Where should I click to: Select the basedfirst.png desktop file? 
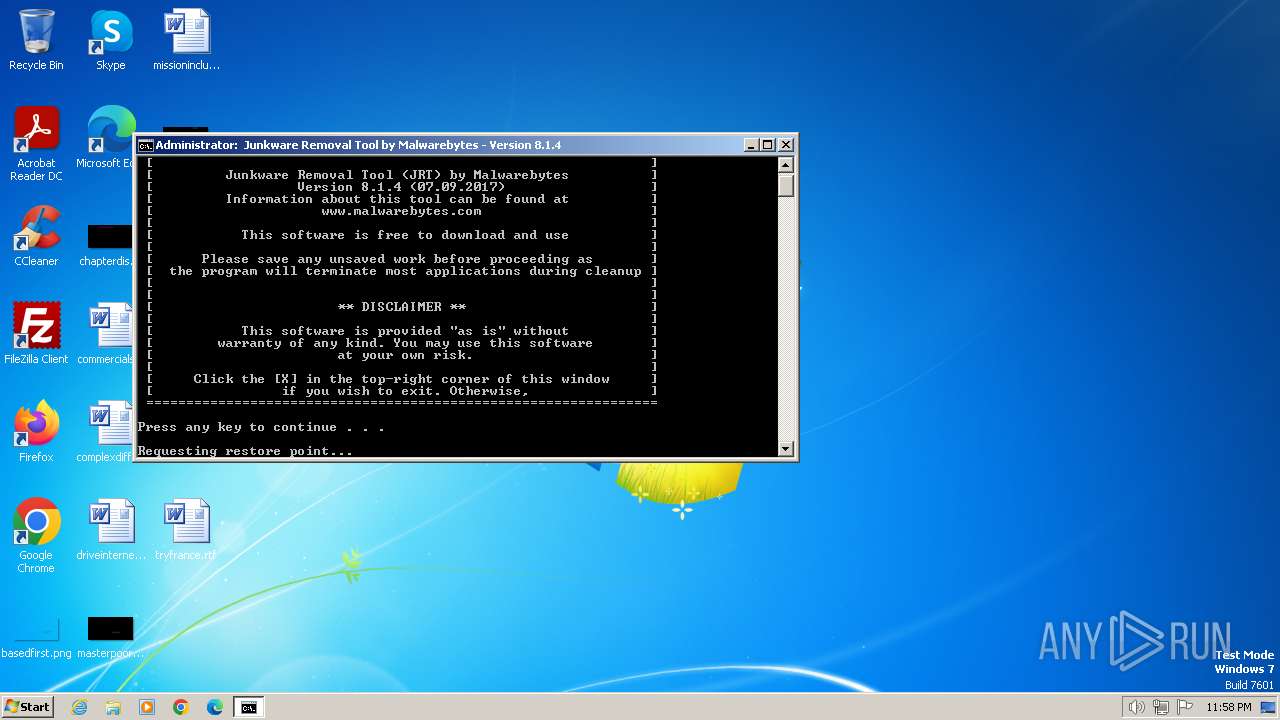[36, 636]
